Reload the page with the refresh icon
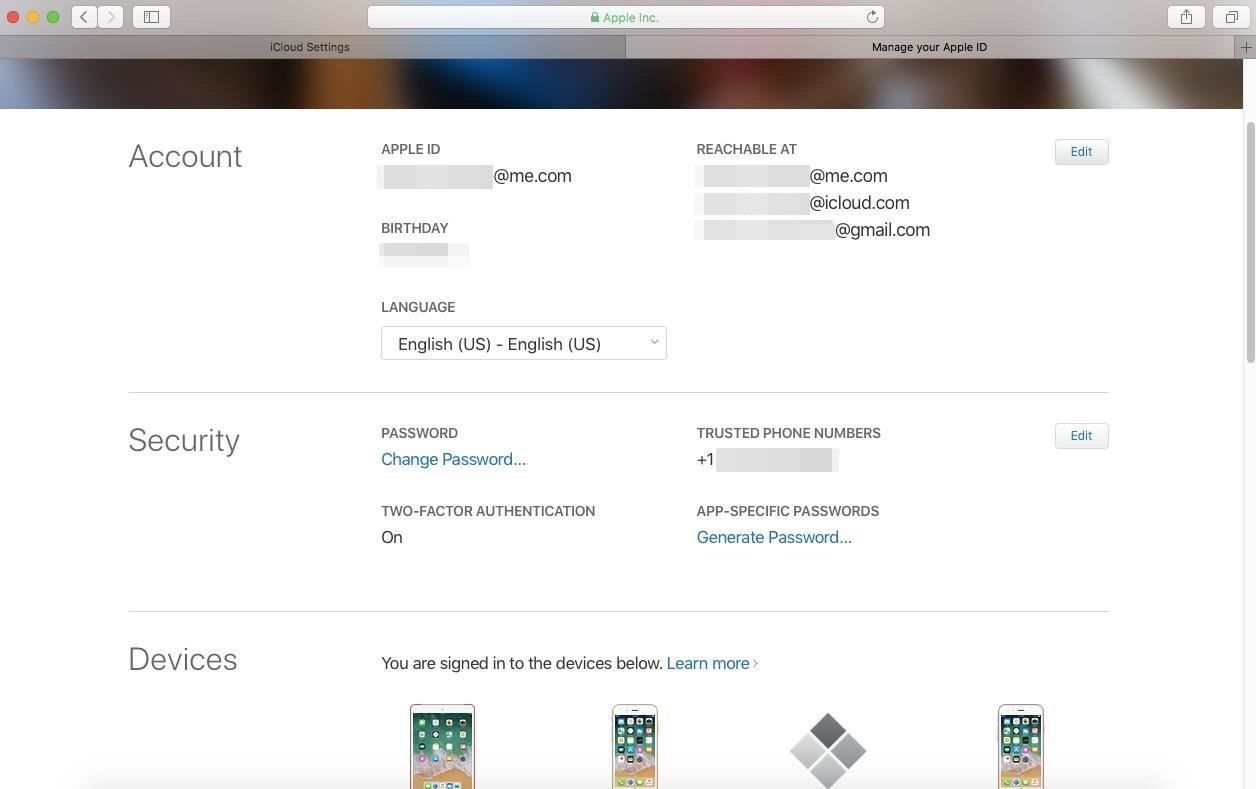 [x=871, y=17]
